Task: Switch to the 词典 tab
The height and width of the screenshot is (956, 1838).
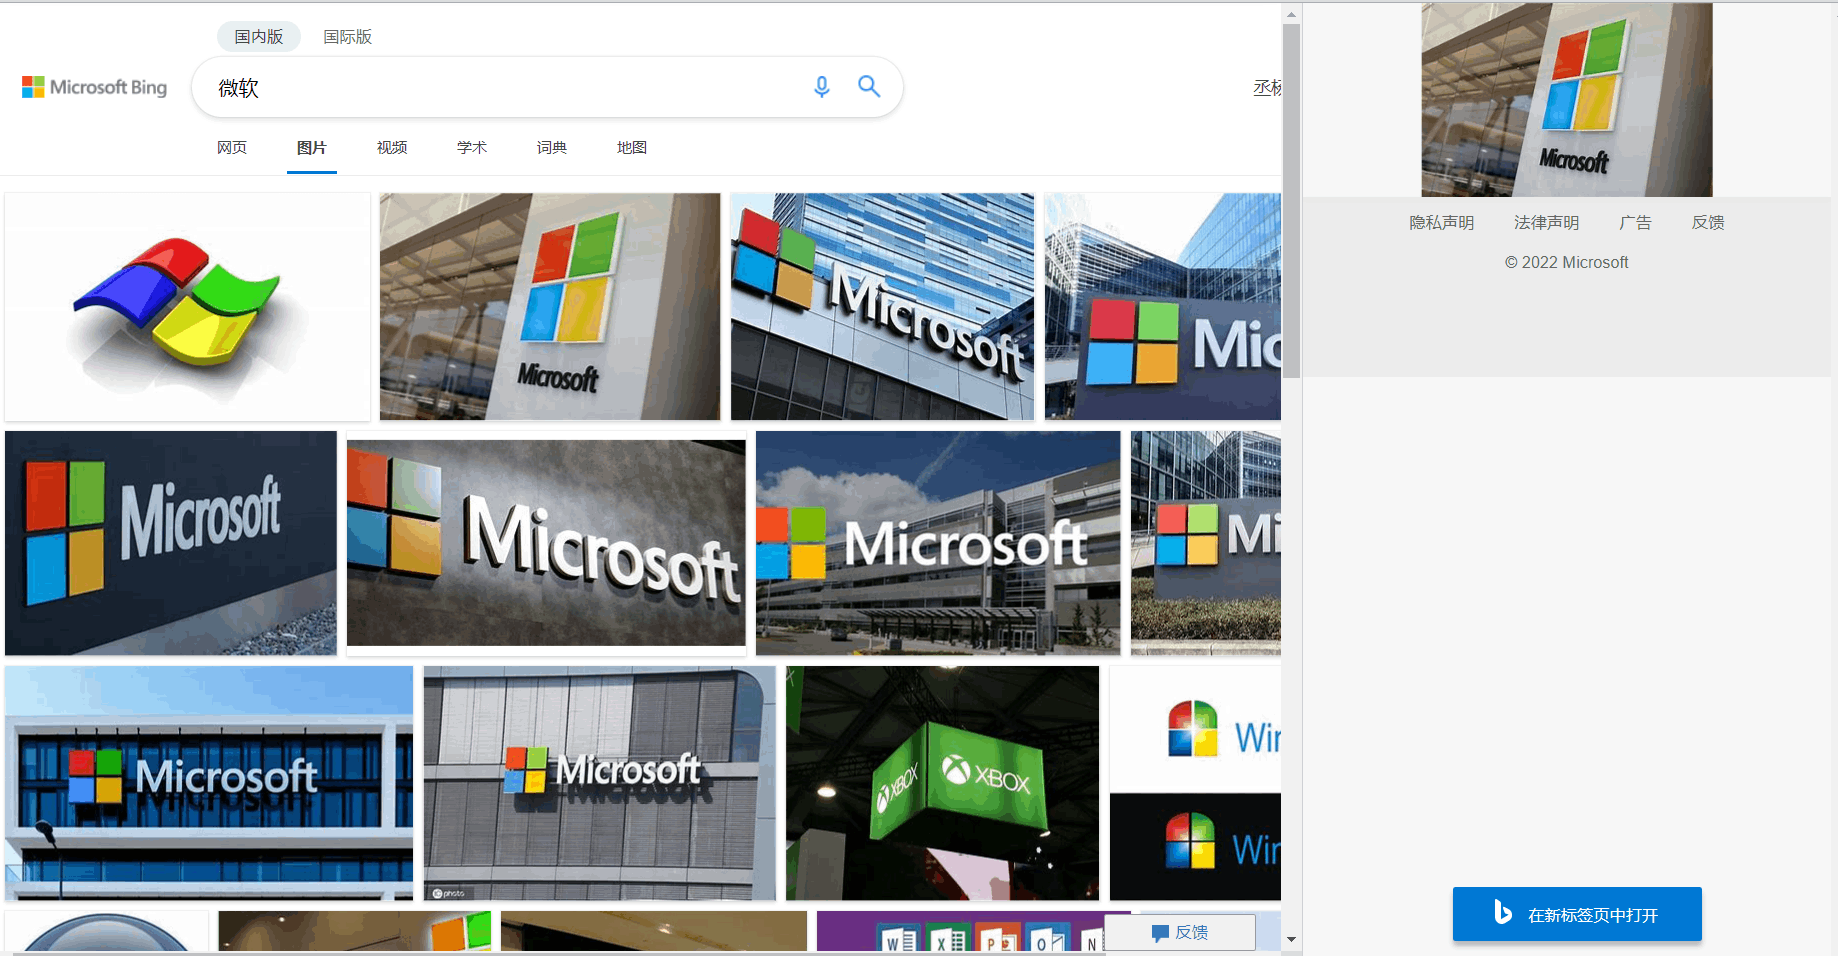Action: point(552,147)
